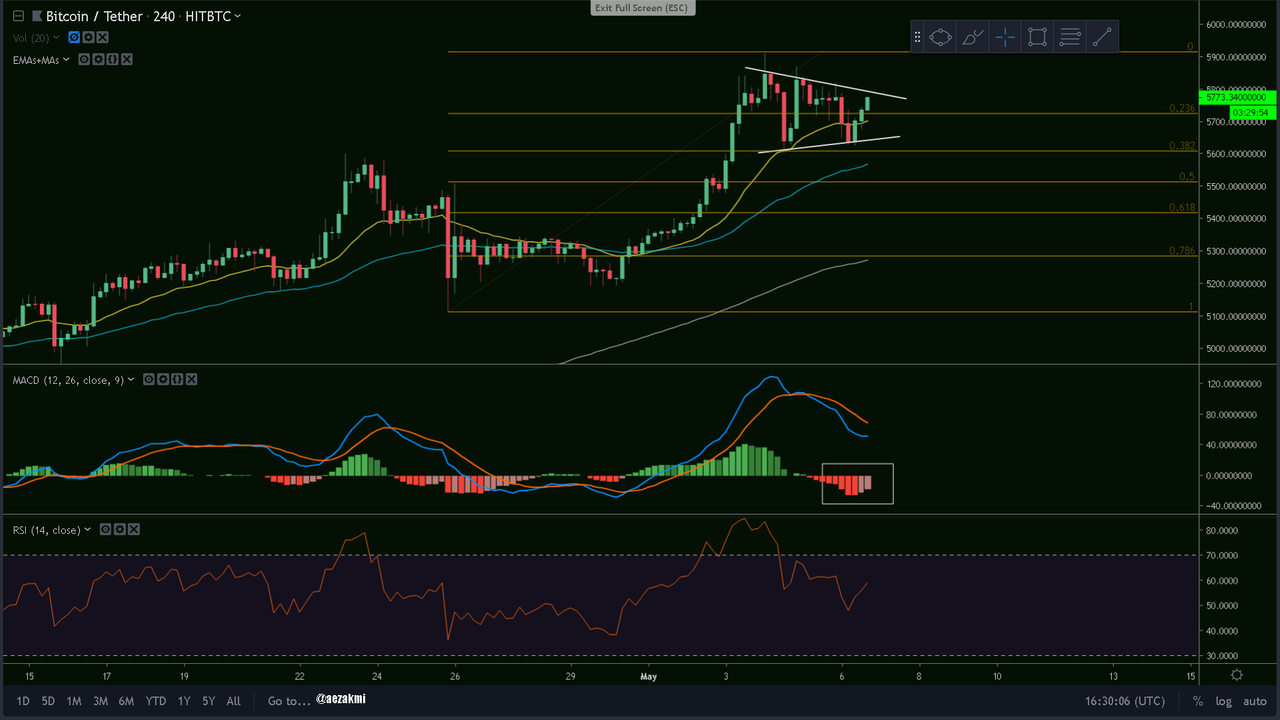Expand the MACD (12, 26, close, 9) menu
The width and height of the screenshot is (1280, 720).
pyautogui.click(x=131, y=380)
